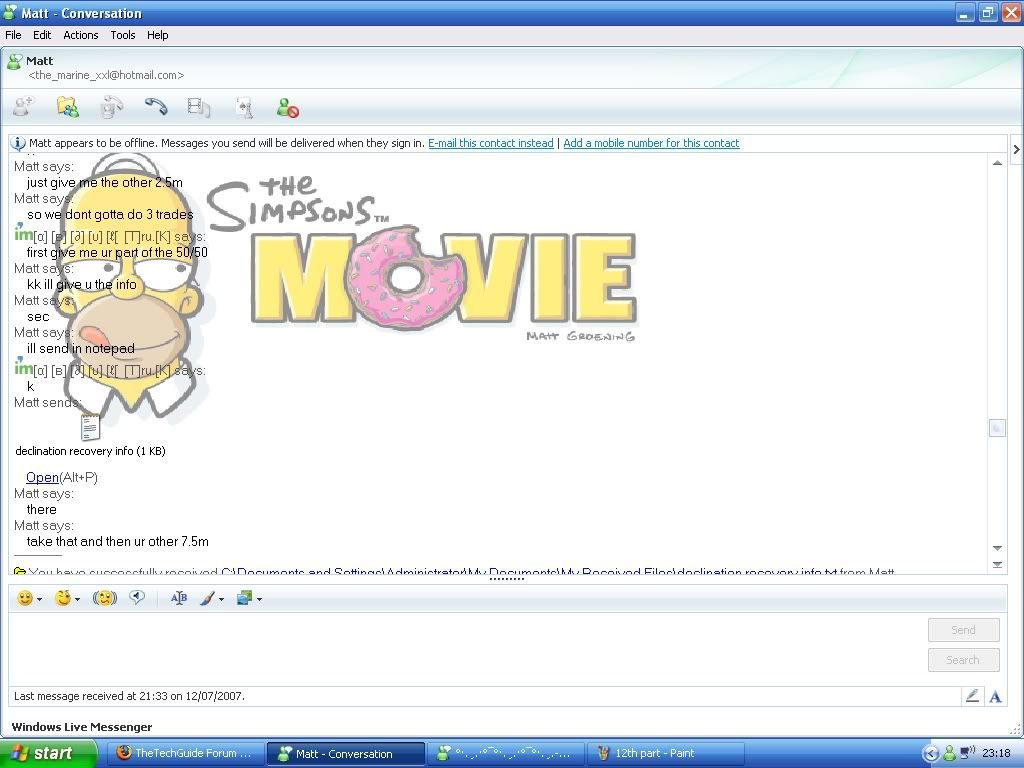
Task: Switch to text typing mode A icon
Action: (x=995, y=696)
